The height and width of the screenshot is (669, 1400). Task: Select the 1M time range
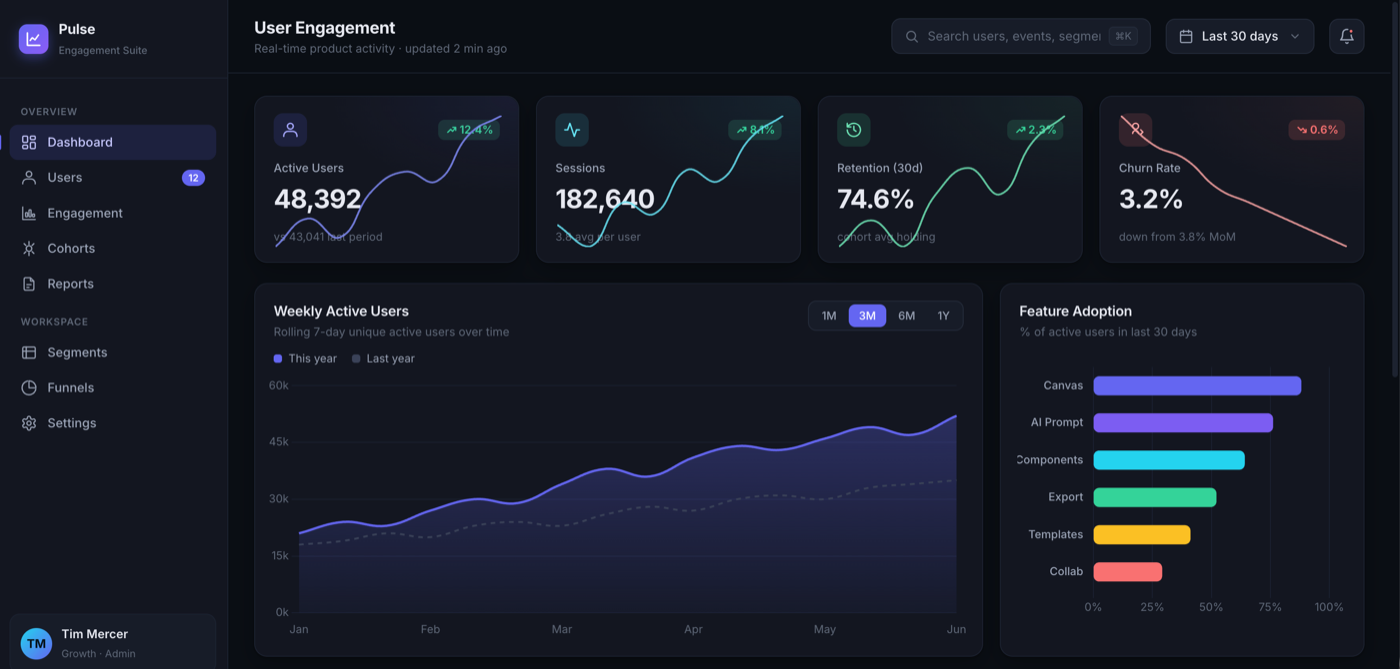(829, 316)
